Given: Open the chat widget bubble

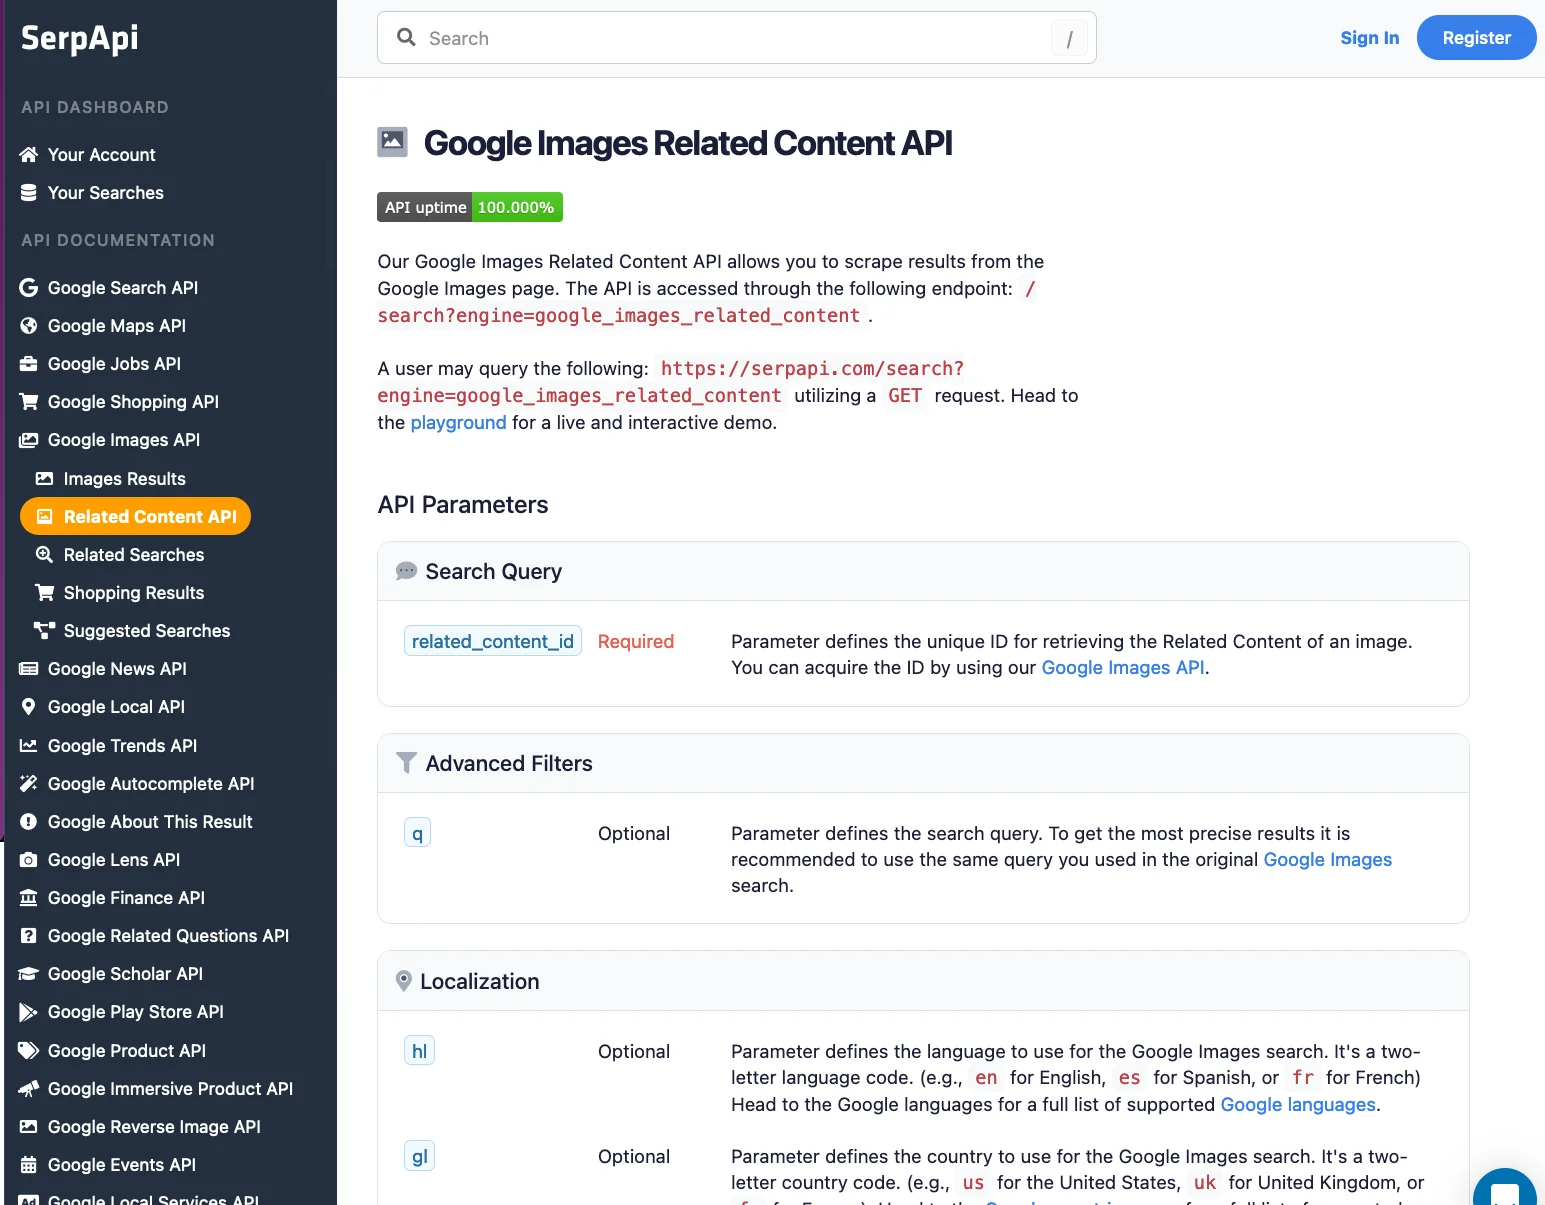Looking at the screenshot, I should pos(1505,1192).
